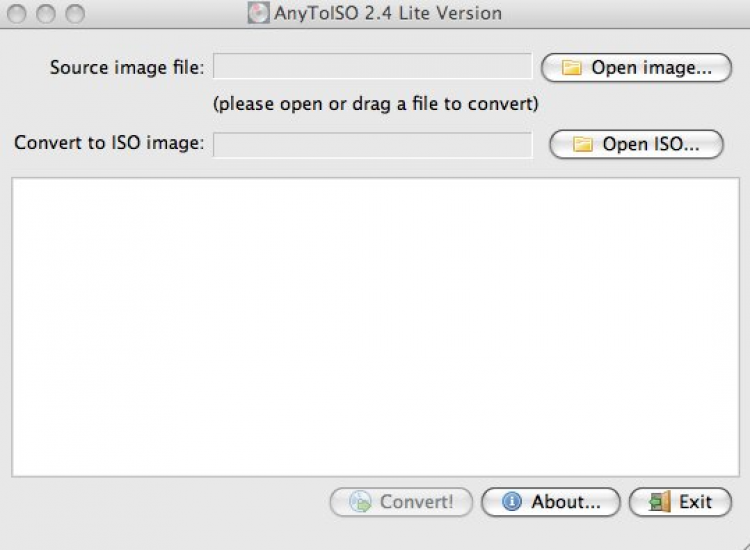Viewport: 750px width, 550px height.
Task: Click the disc icon on Convert! button
Action: tap(360, 502)
